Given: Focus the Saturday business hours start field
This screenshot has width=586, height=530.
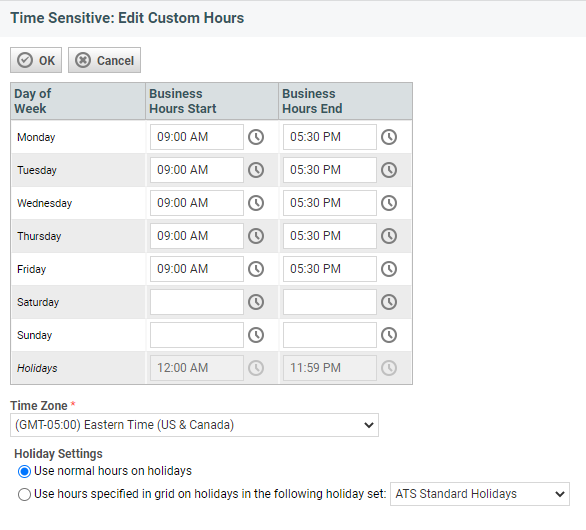Looking at the screenshot, I should tap(197, 302).
